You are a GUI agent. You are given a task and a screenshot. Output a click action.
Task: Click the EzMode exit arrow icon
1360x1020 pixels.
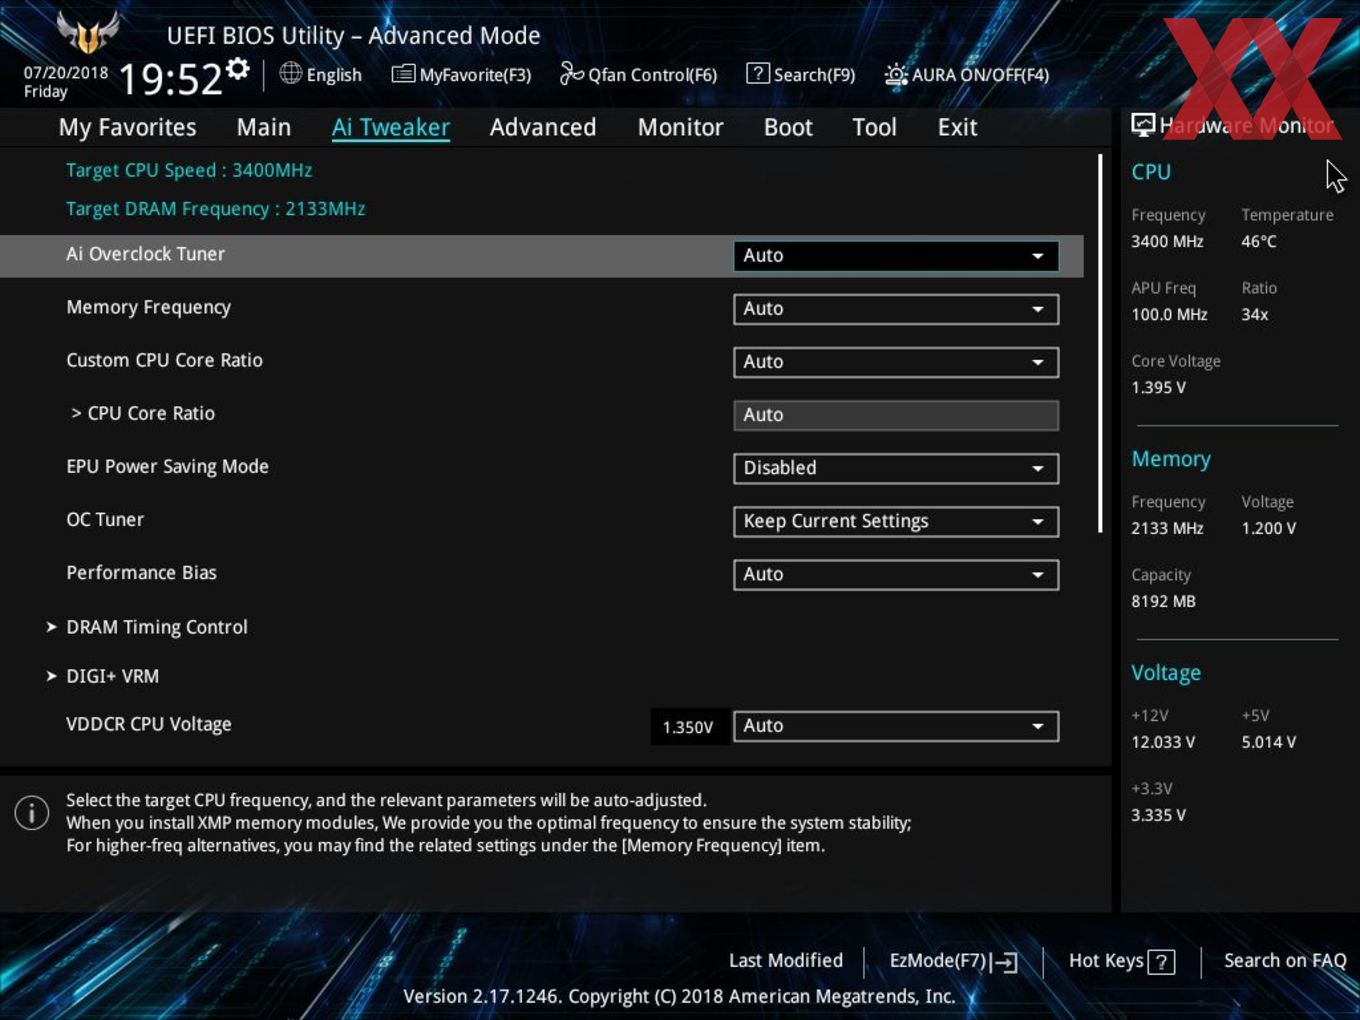(x=1005, y=962)
